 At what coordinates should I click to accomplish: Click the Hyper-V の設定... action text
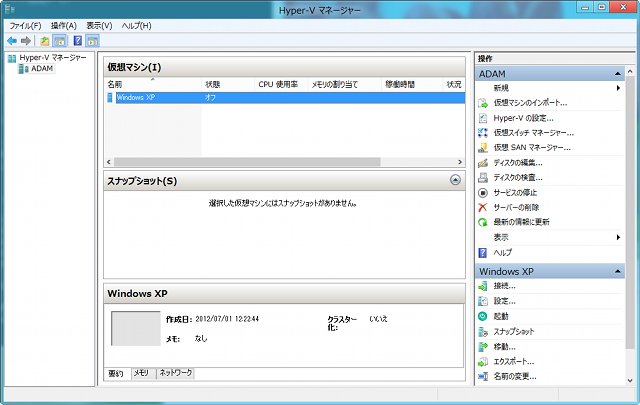tap(524, 118)
